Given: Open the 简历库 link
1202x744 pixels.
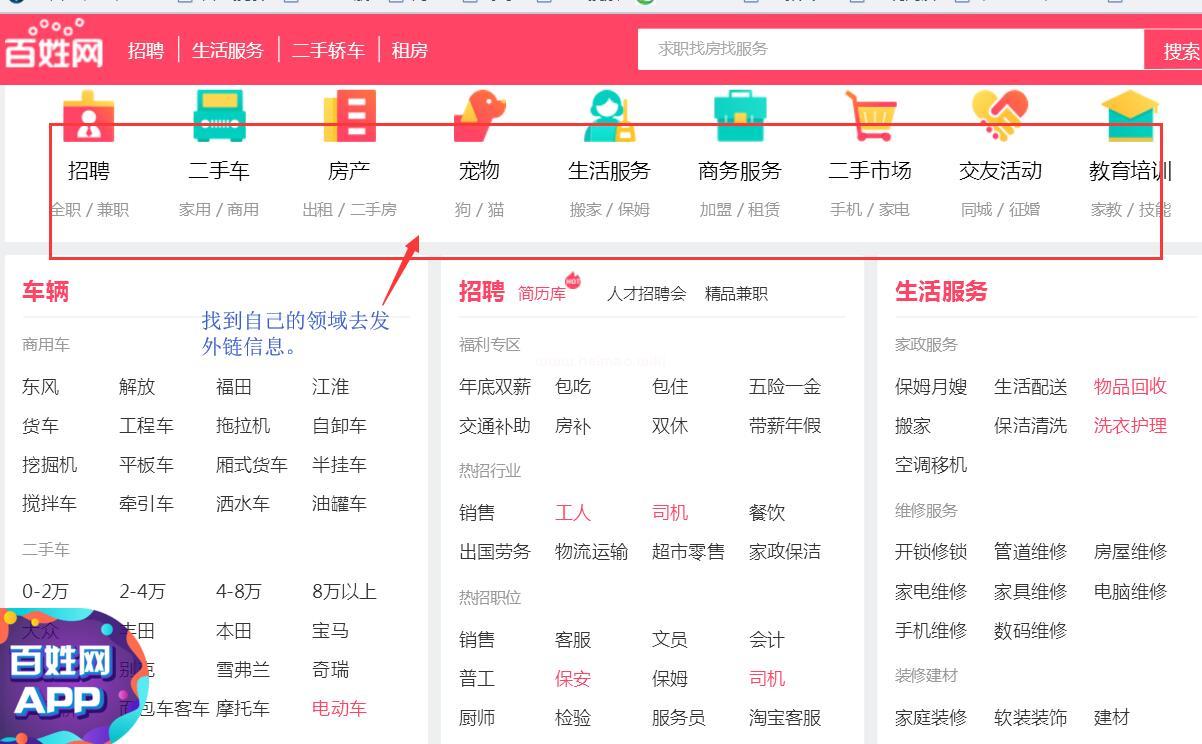Looking at the screenshot, I should coord(541,294).
